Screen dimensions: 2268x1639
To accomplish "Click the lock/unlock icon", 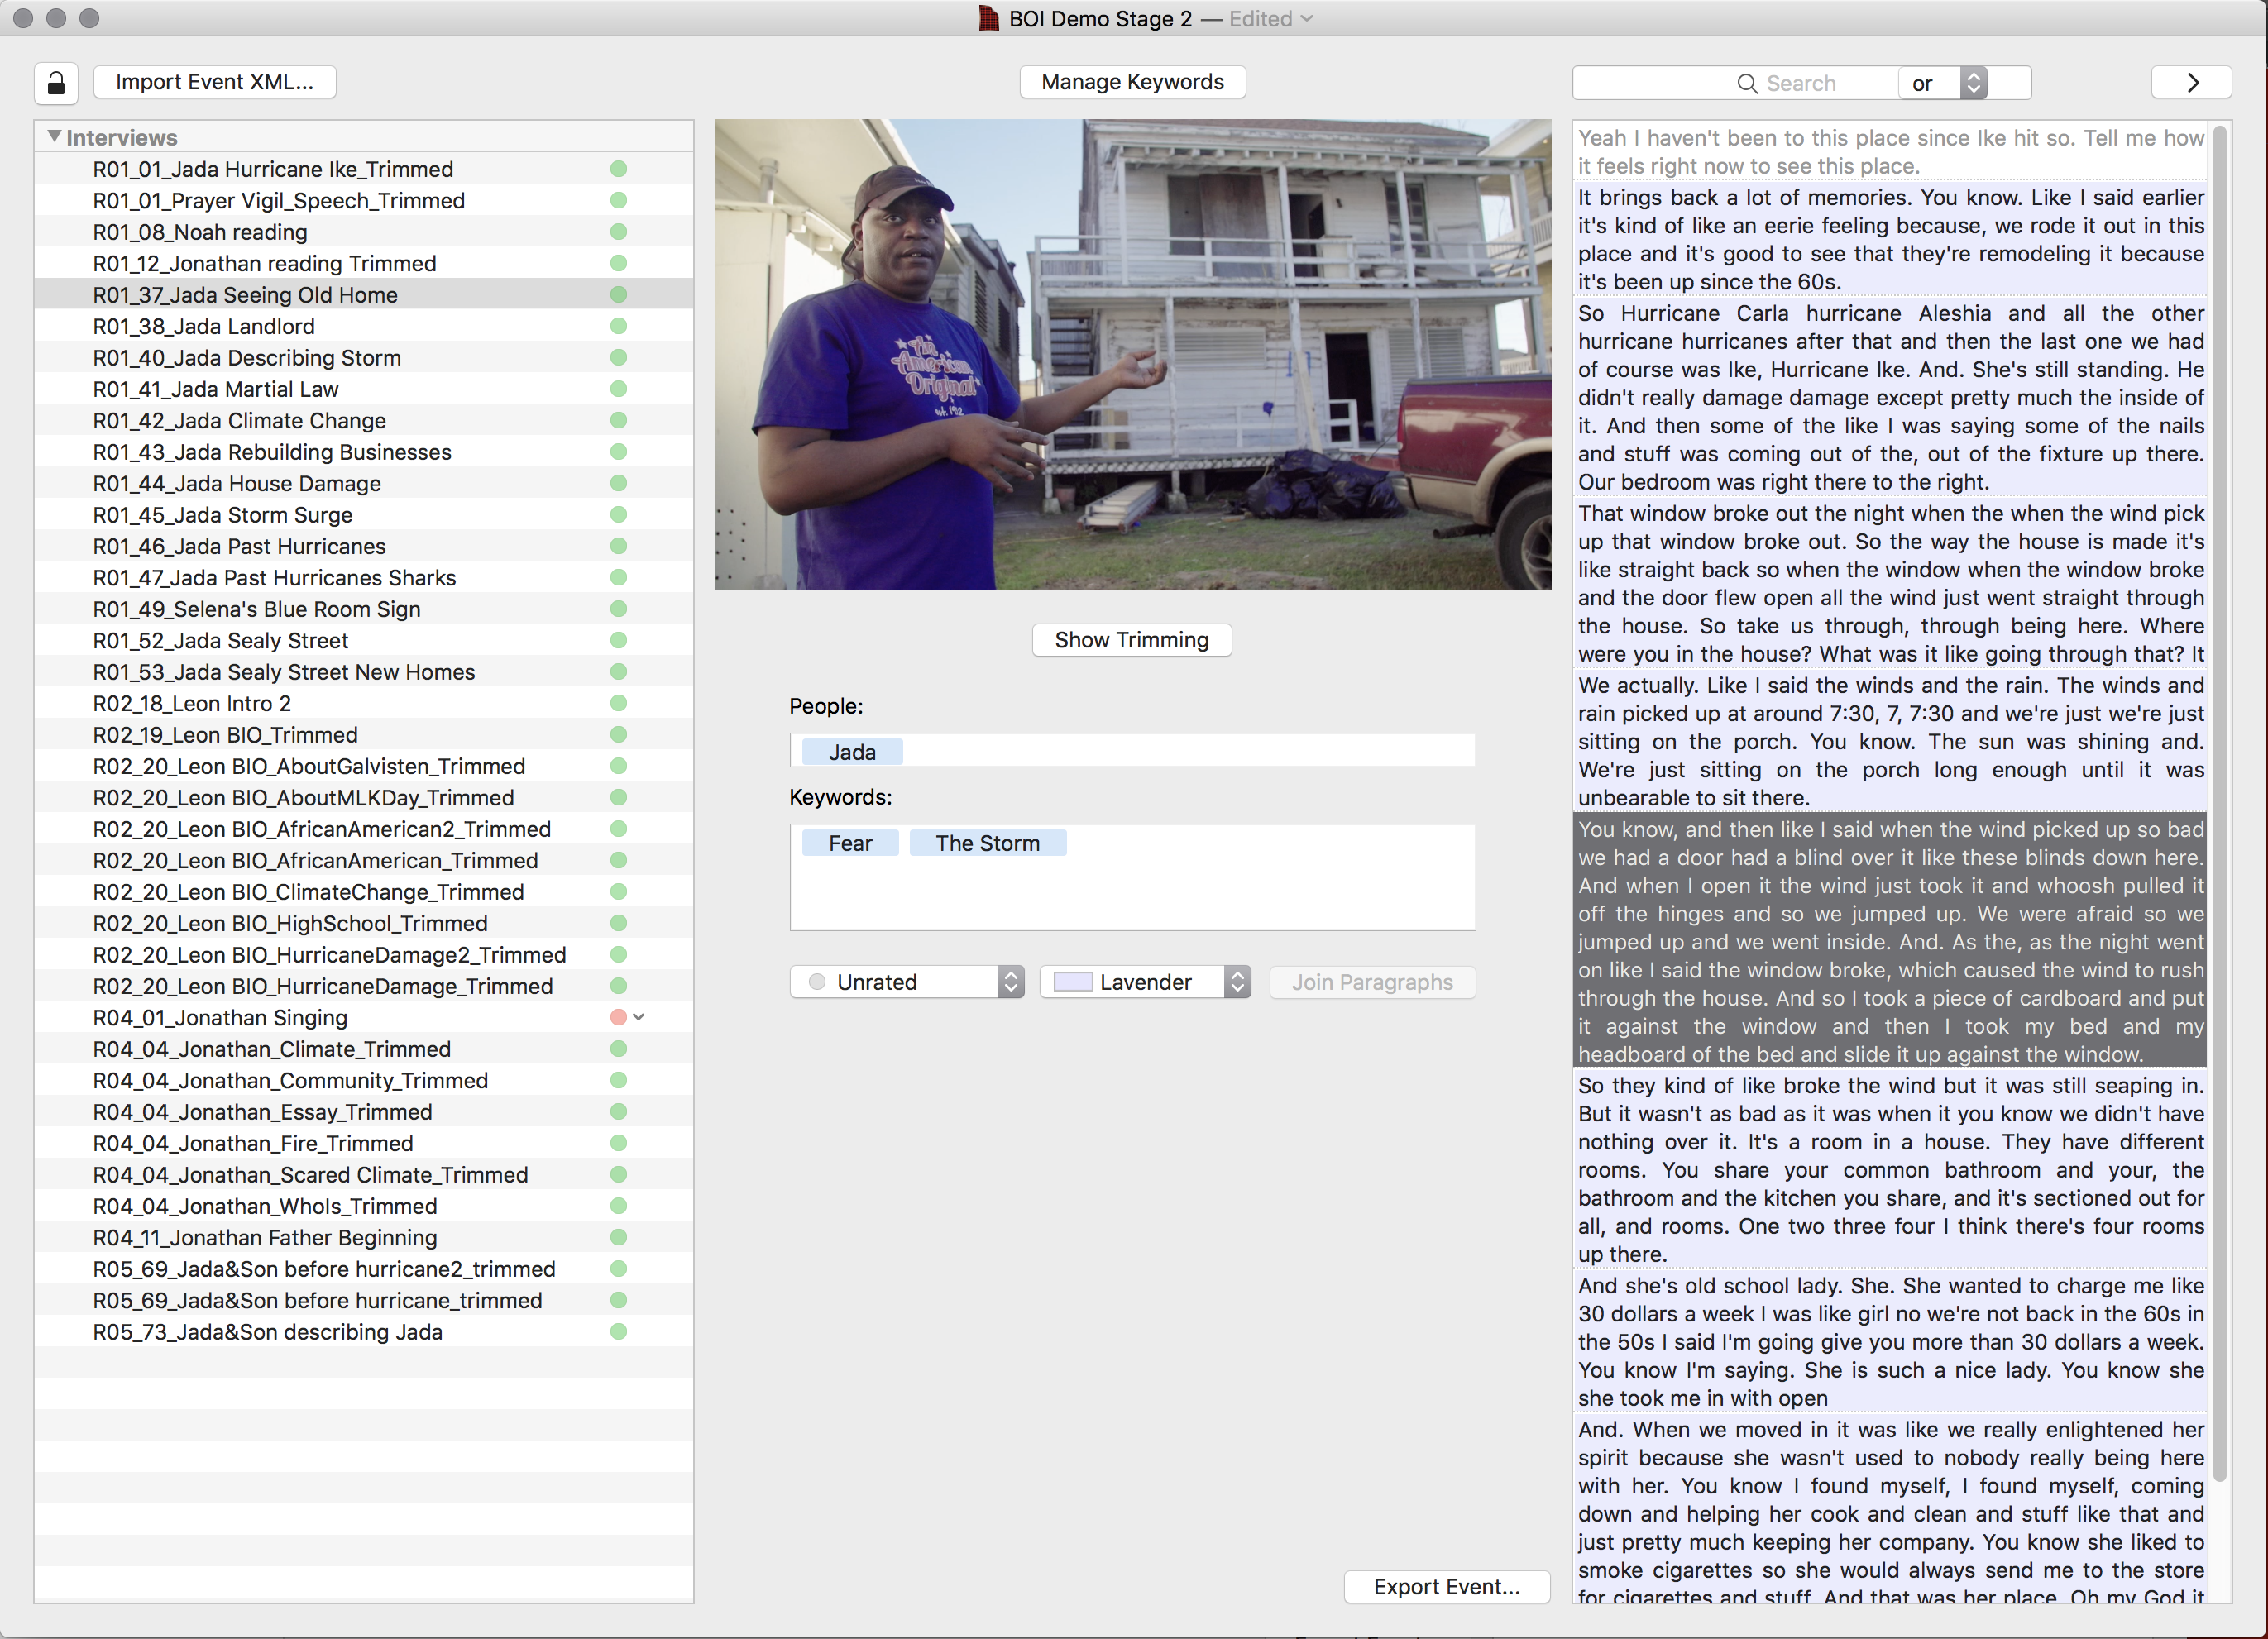I will tap(53, 81).
